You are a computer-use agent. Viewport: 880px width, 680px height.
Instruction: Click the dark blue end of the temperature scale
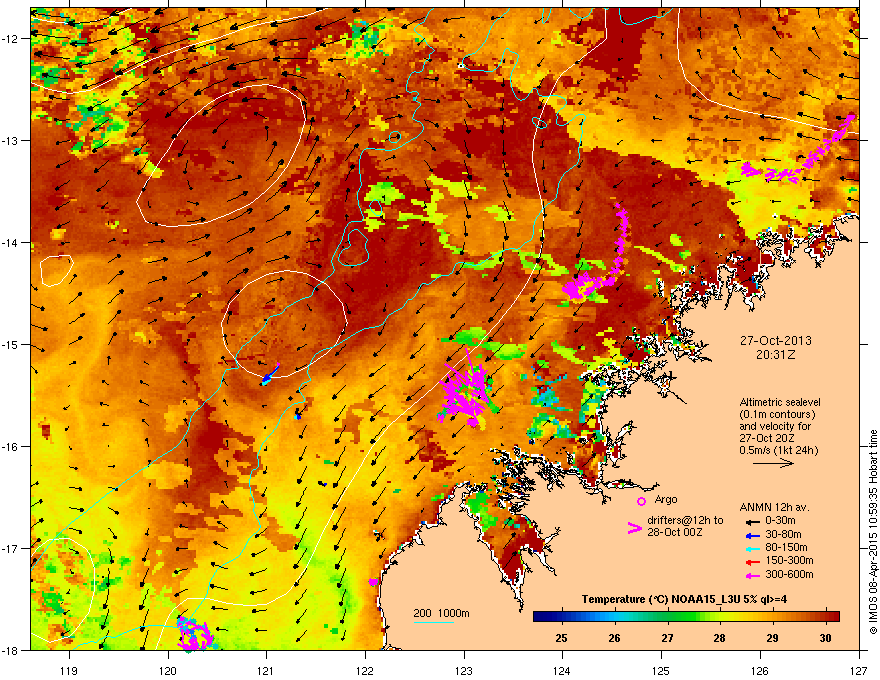(538, 617)
